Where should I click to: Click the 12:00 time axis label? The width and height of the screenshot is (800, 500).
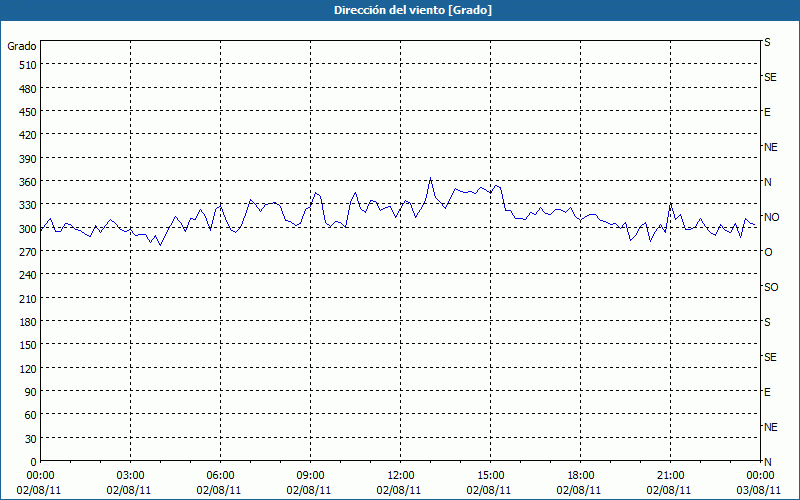[401, 476]
